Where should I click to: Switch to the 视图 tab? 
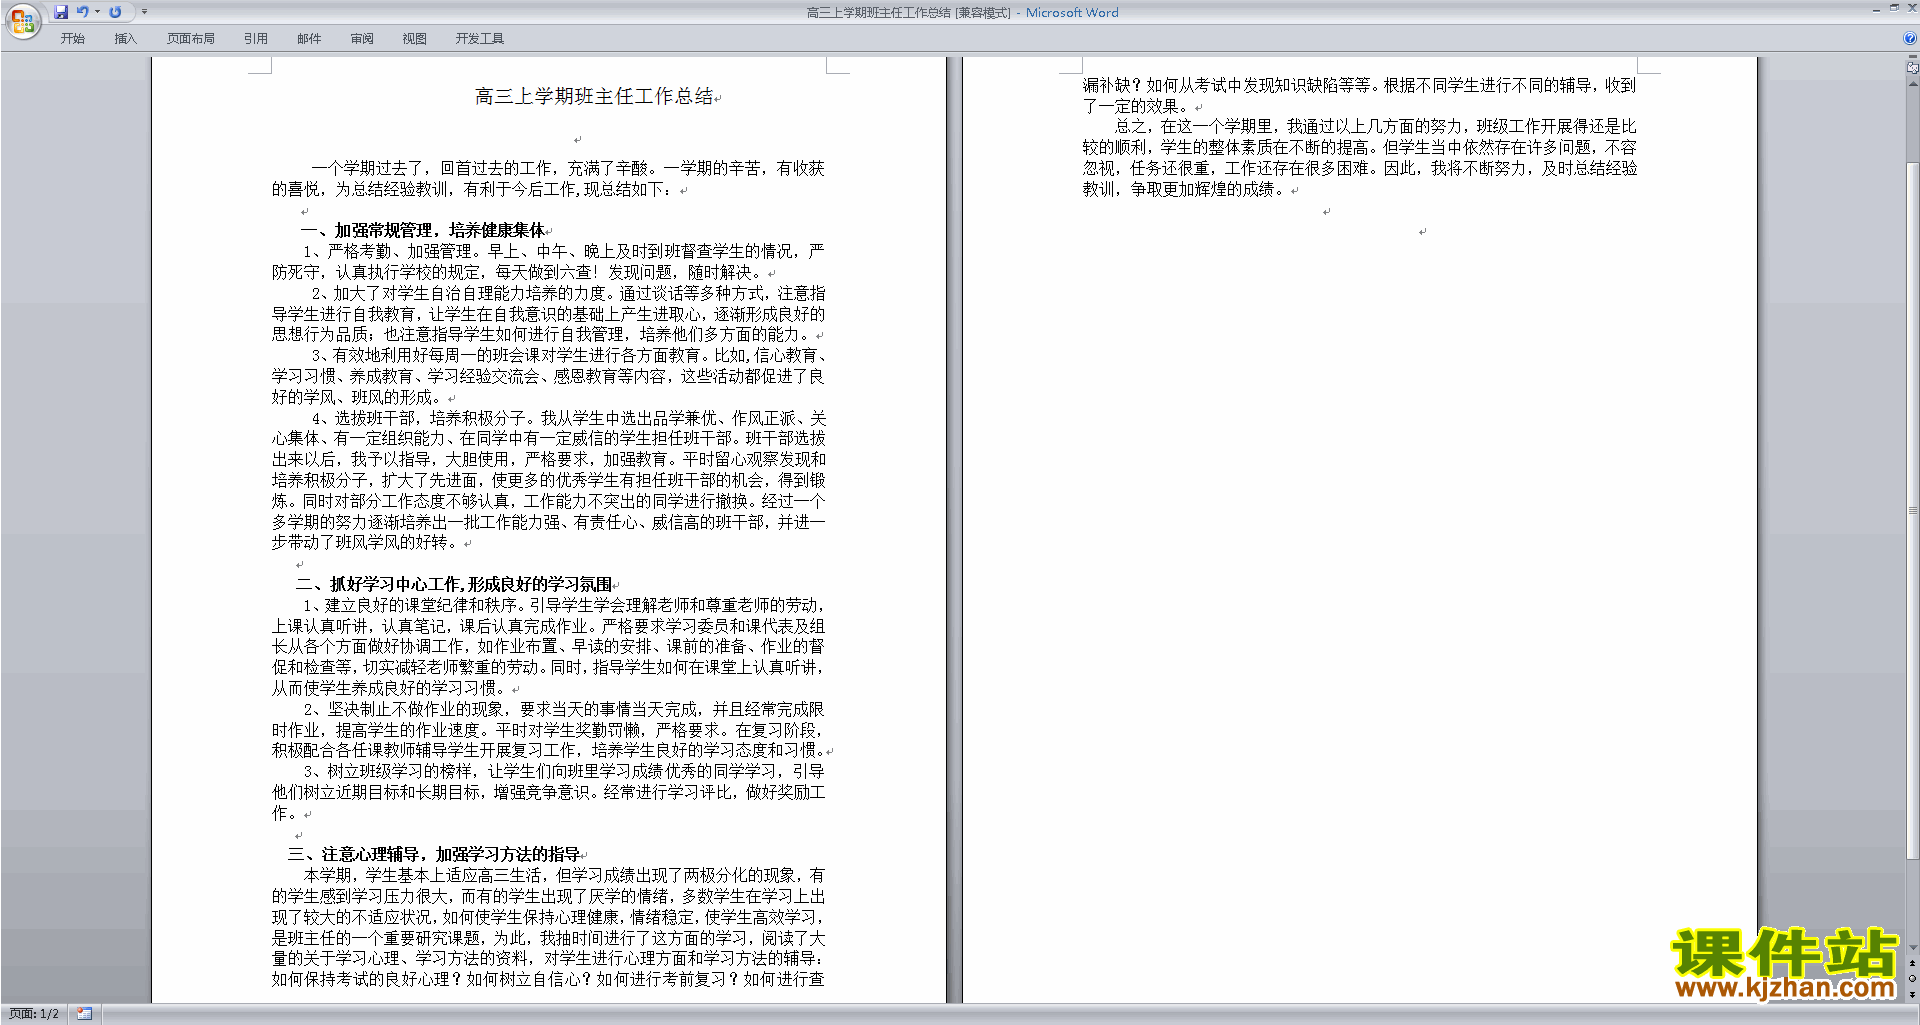414,39
